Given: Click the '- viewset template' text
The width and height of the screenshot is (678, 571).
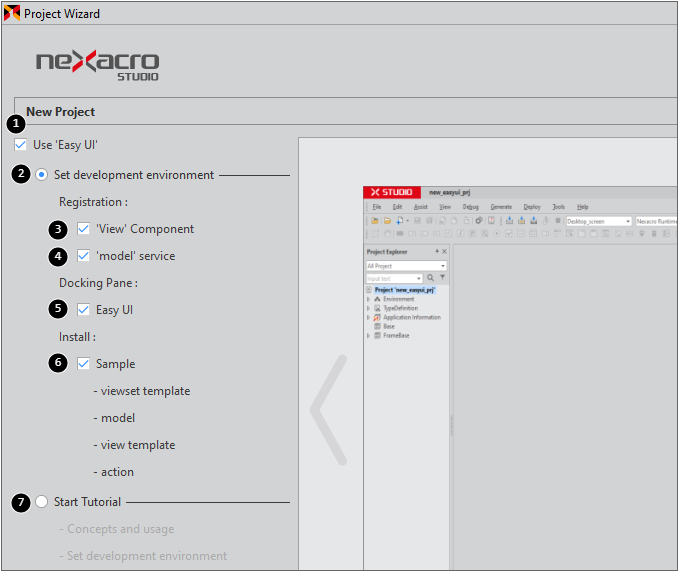Looking at the screenshot, I should [x=142, y=391].
